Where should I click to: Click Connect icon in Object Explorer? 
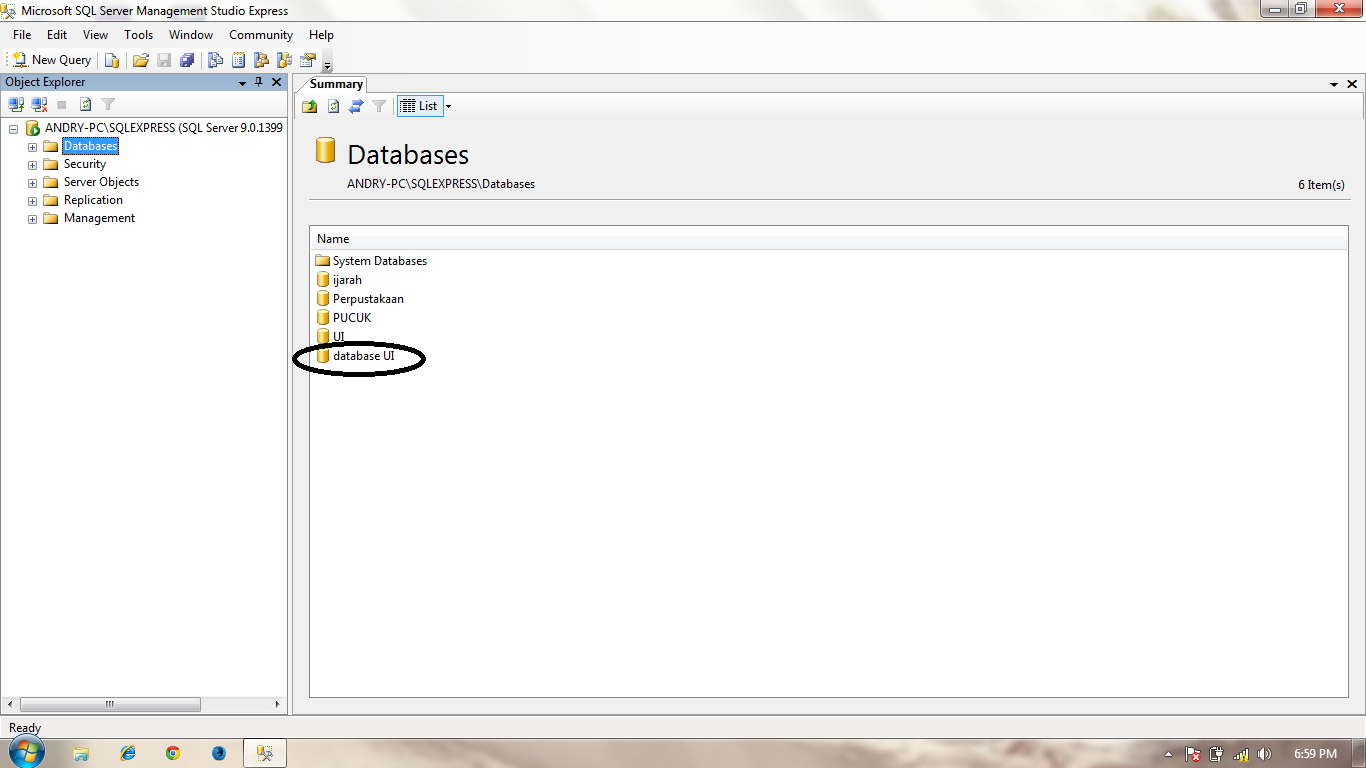pos(16,104)
